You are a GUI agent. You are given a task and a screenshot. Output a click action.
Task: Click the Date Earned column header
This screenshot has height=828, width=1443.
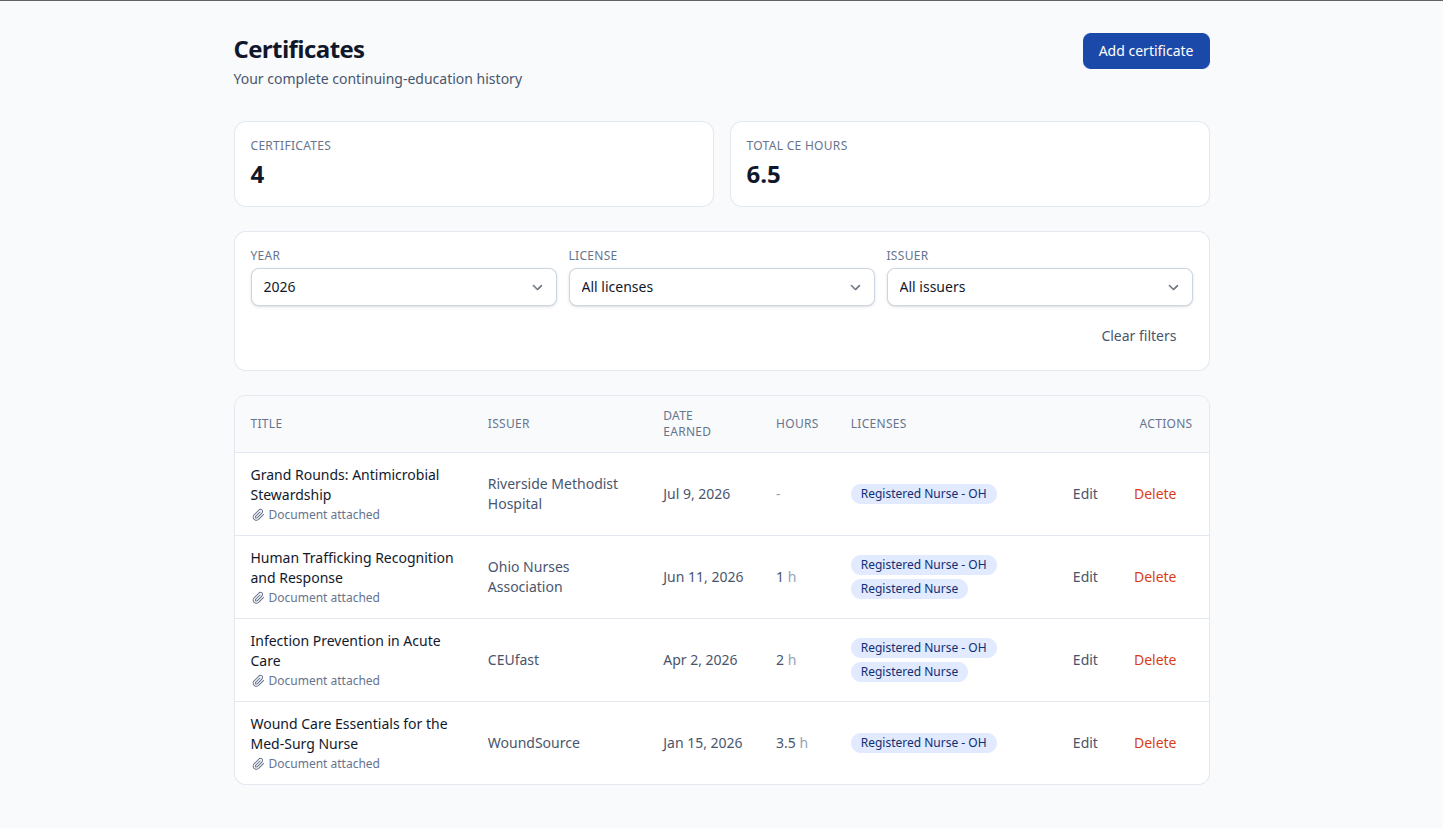coord(687,424)
